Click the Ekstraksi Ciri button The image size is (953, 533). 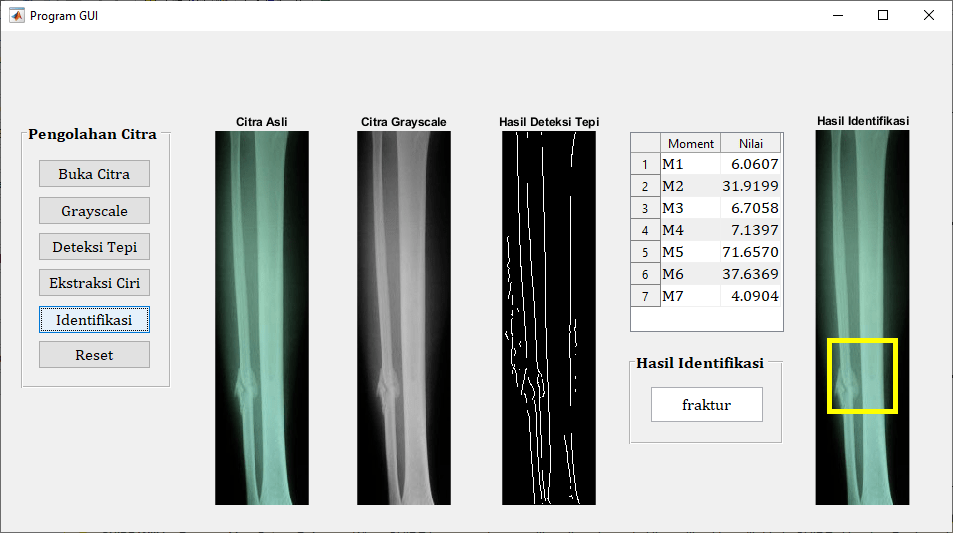[94, 282]
